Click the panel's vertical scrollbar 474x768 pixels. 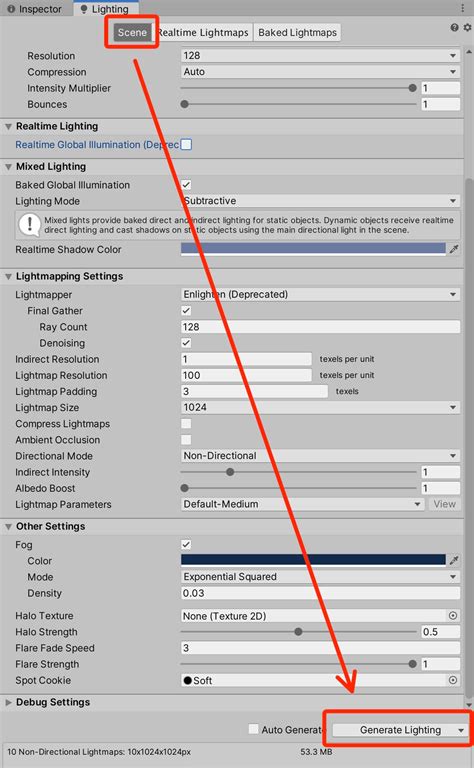[x=469, y=436]
